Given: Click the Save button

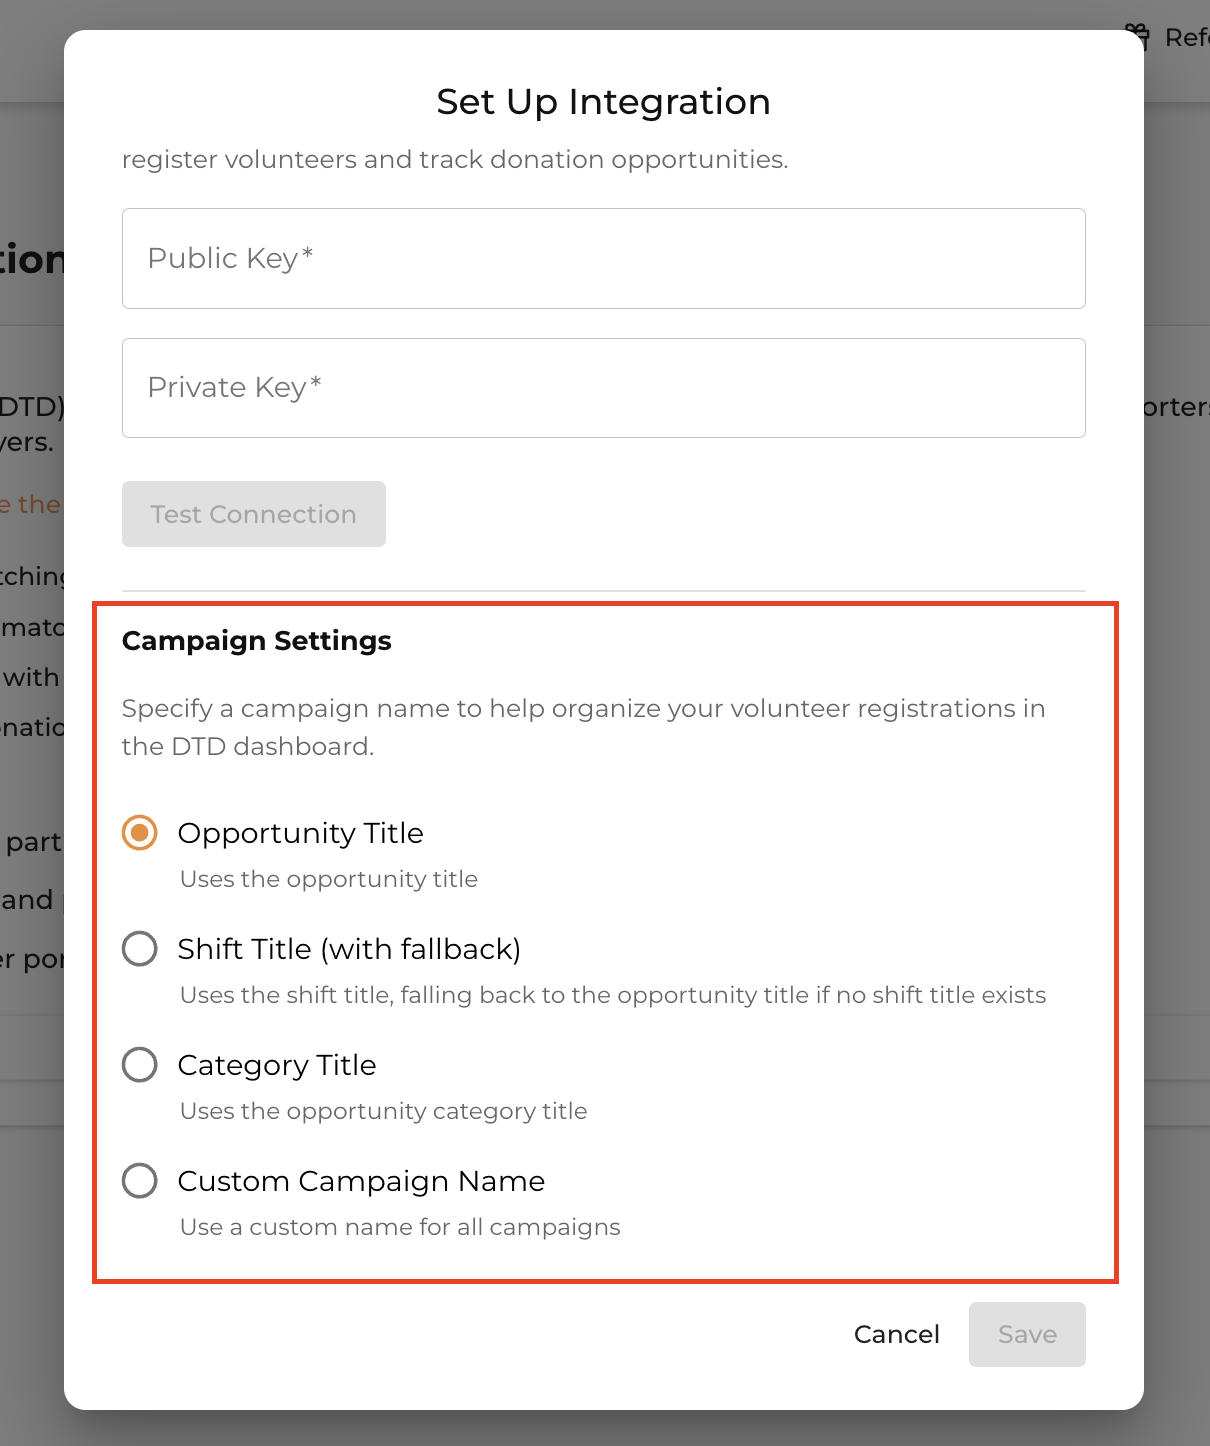Looking at the screenshot, I should coord(1027,1334).
